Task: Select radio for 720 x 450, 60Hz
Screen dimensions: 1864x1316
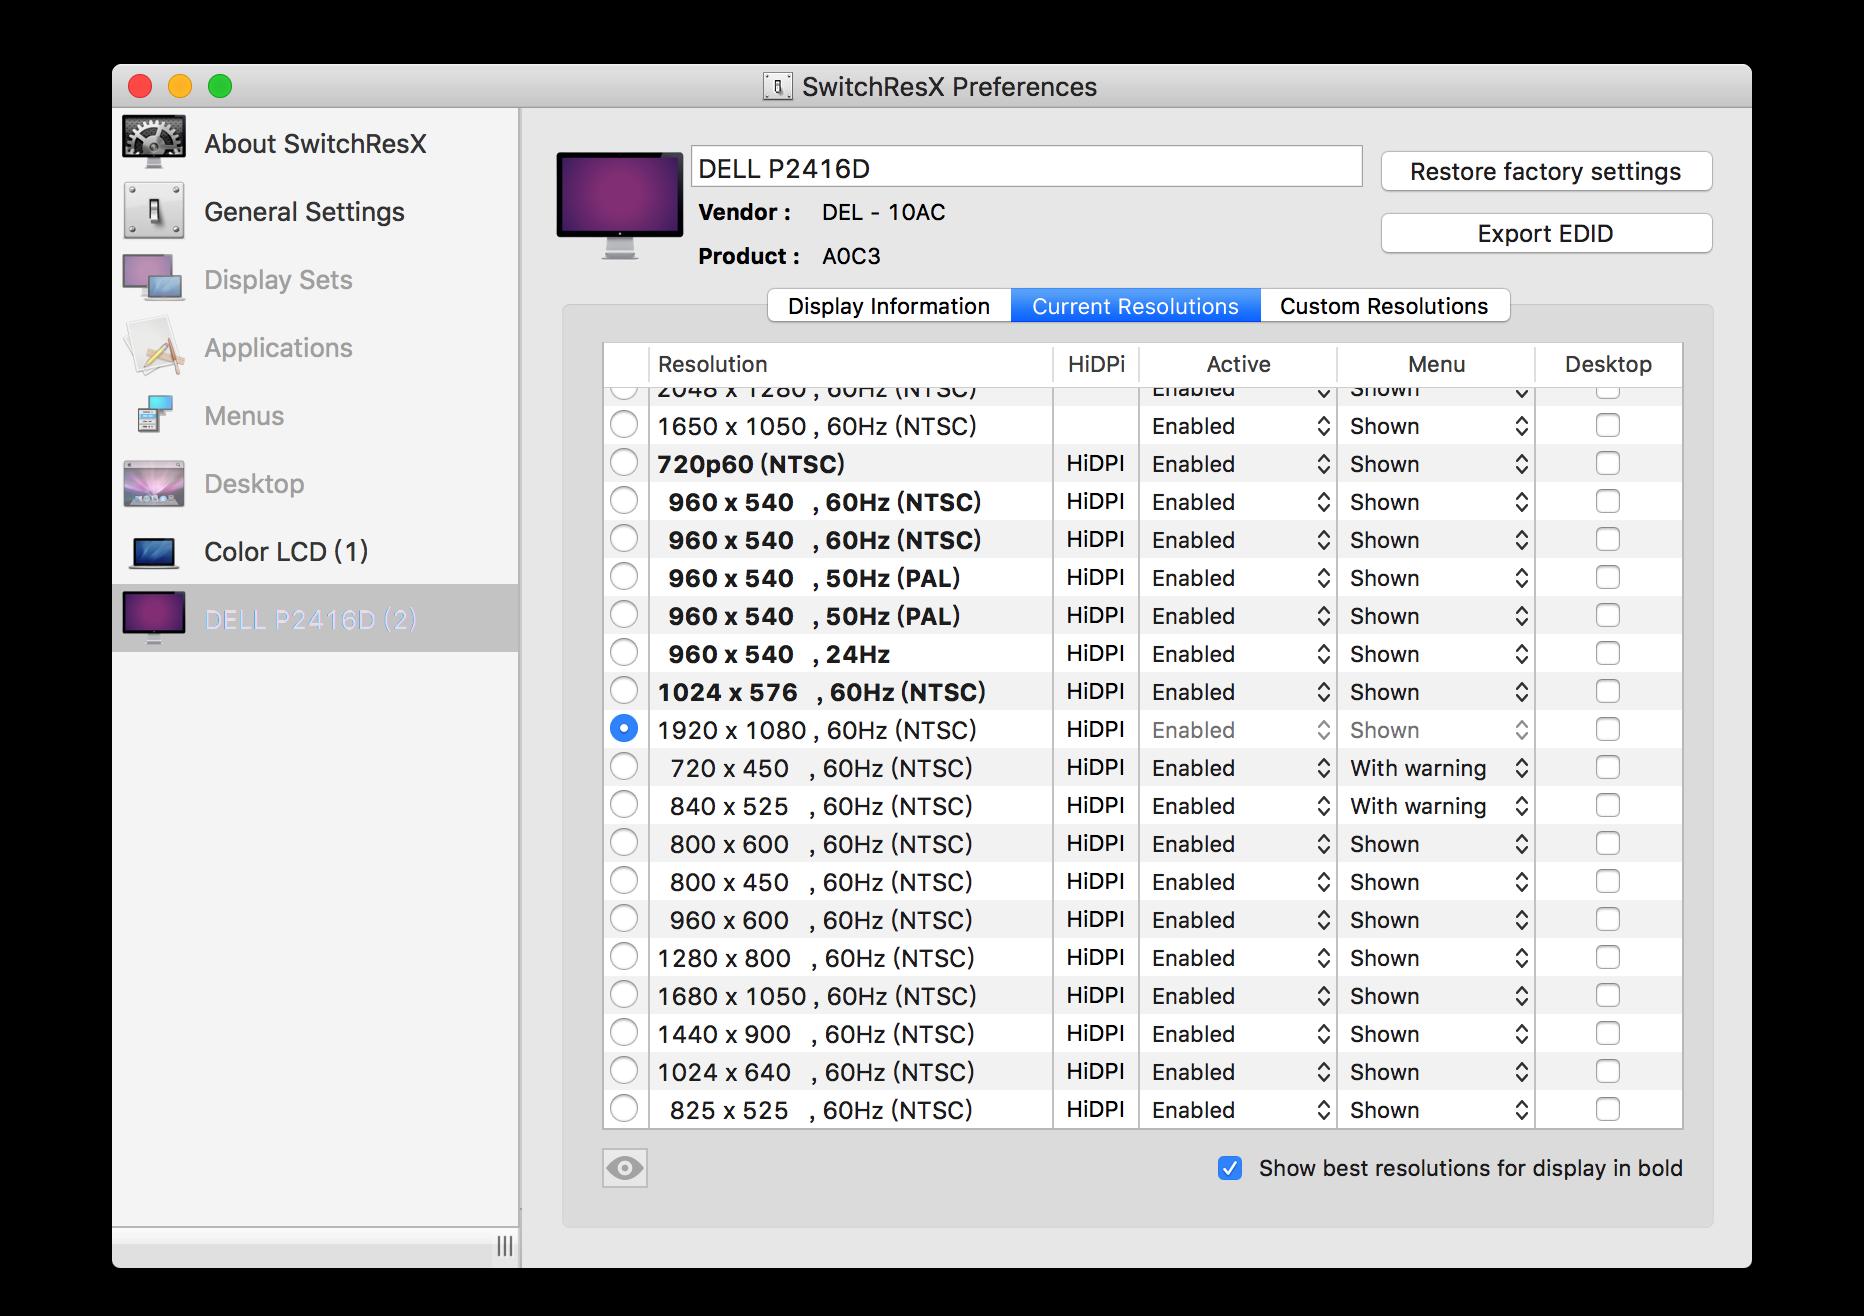Action: pos(624,767)
